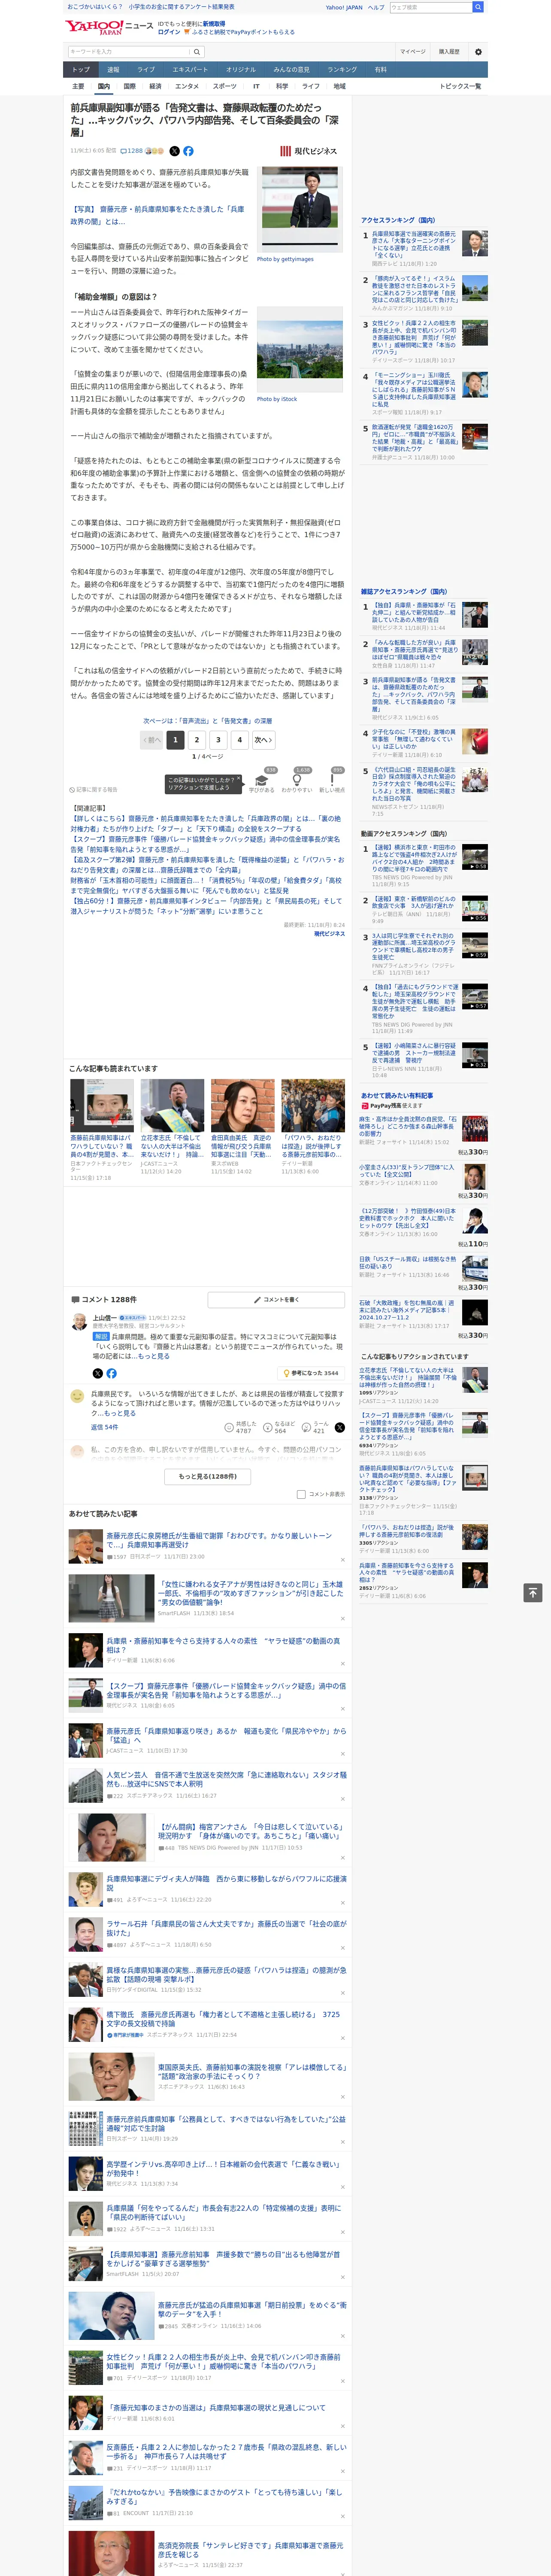Click ヘルプ link at top

coord(375,7)
